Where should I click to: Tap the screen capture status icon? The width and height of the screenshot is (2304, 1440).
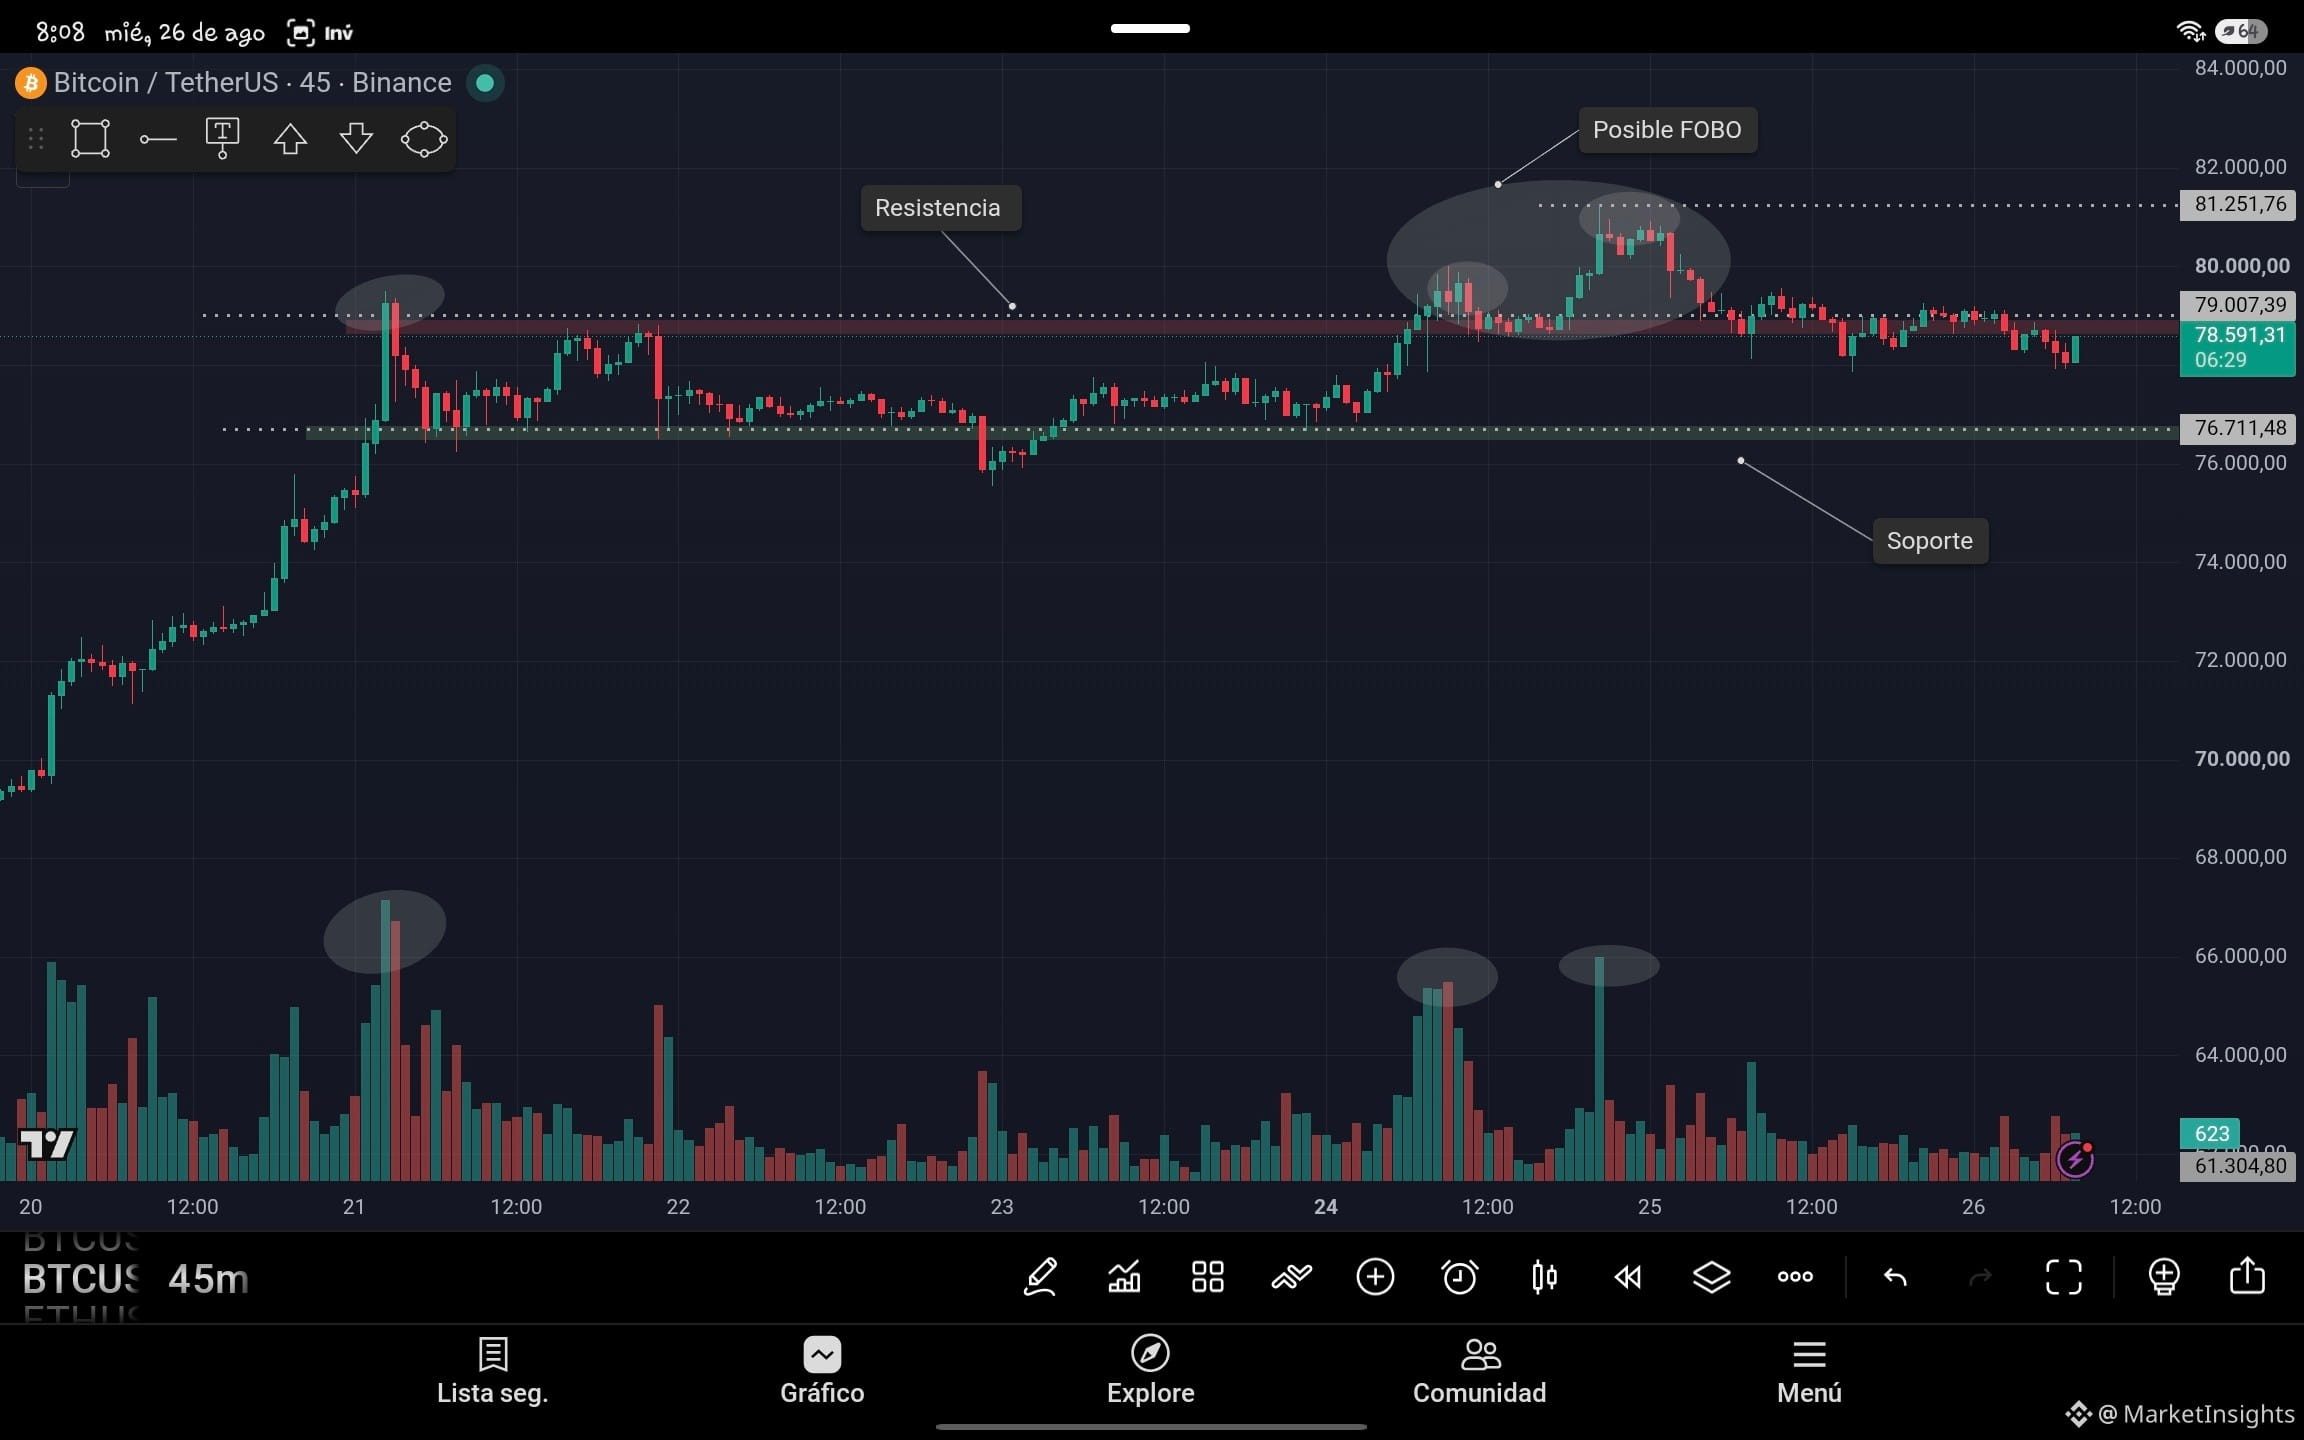click(300, 33)
